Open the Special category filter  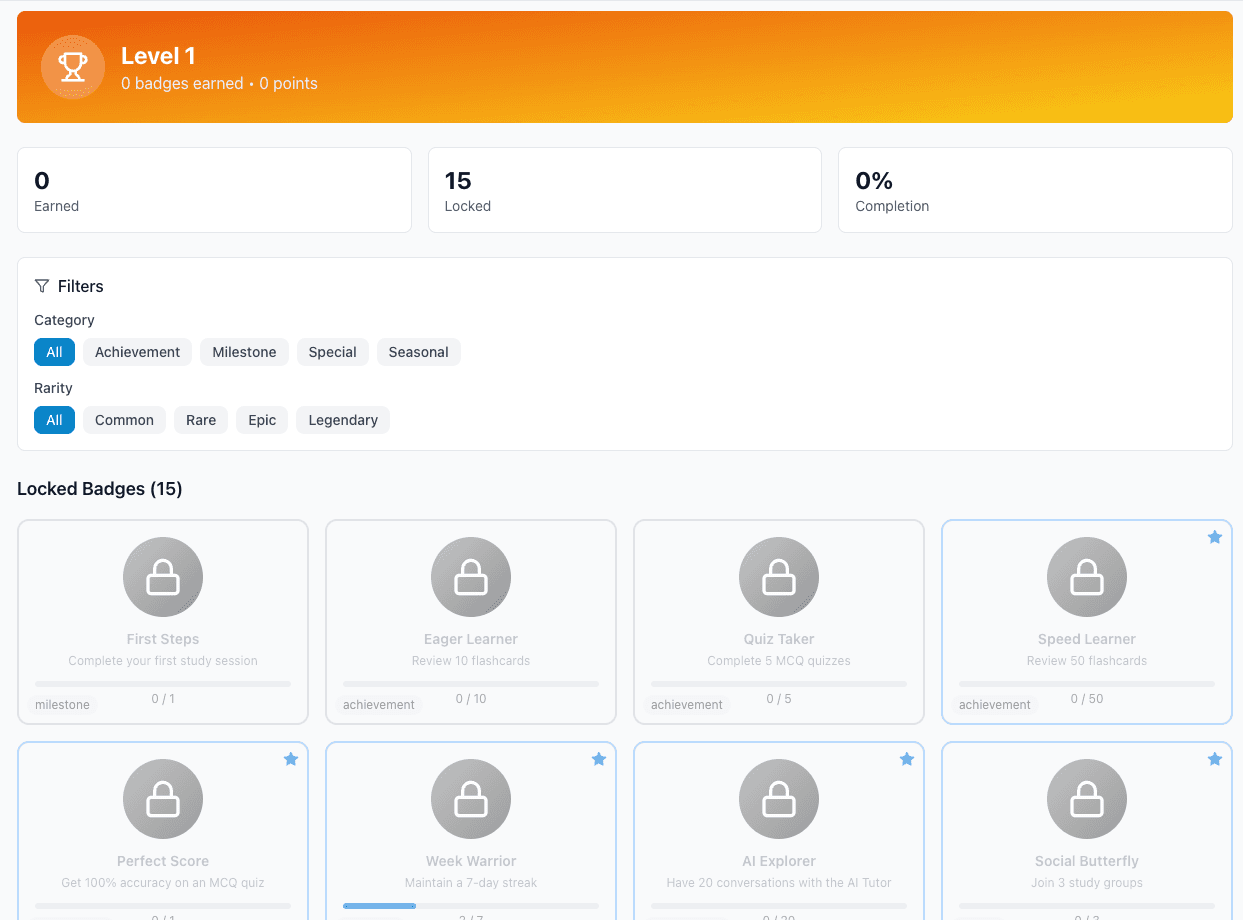click(332, 352)
